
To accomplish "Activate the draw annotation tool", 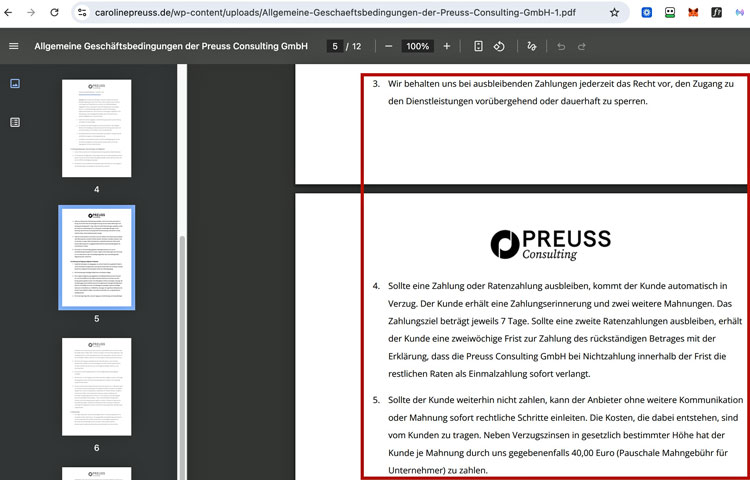I will [x=531, y=46].
